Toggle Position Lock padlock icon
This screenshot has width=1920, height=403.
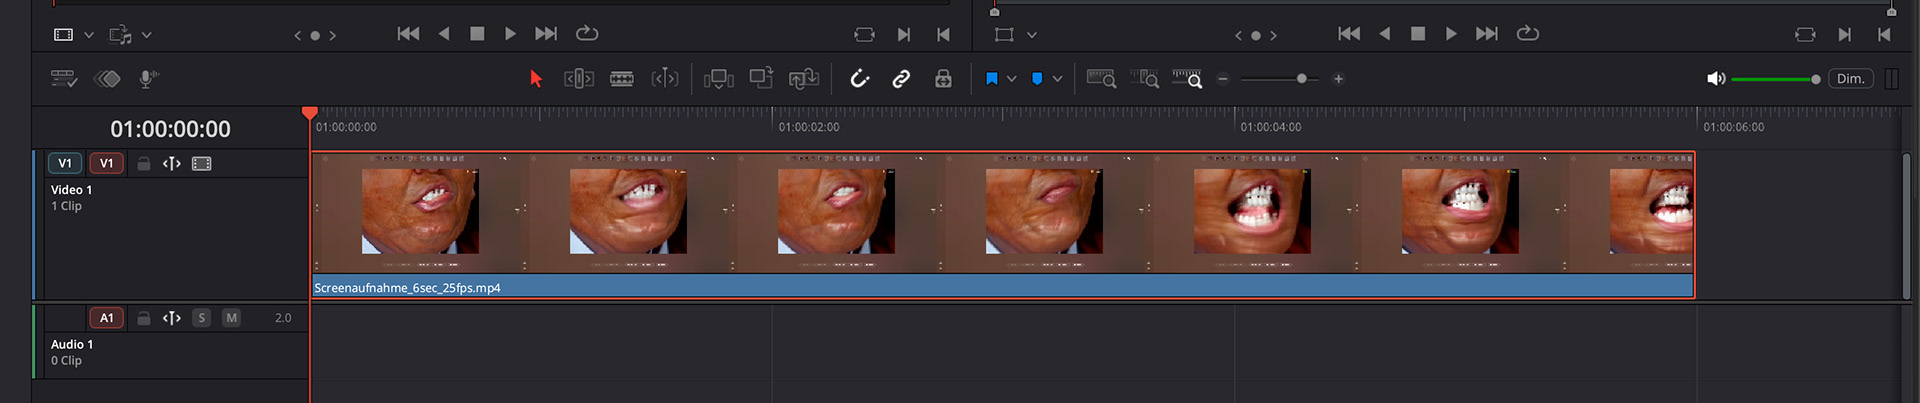click(943, 79)
